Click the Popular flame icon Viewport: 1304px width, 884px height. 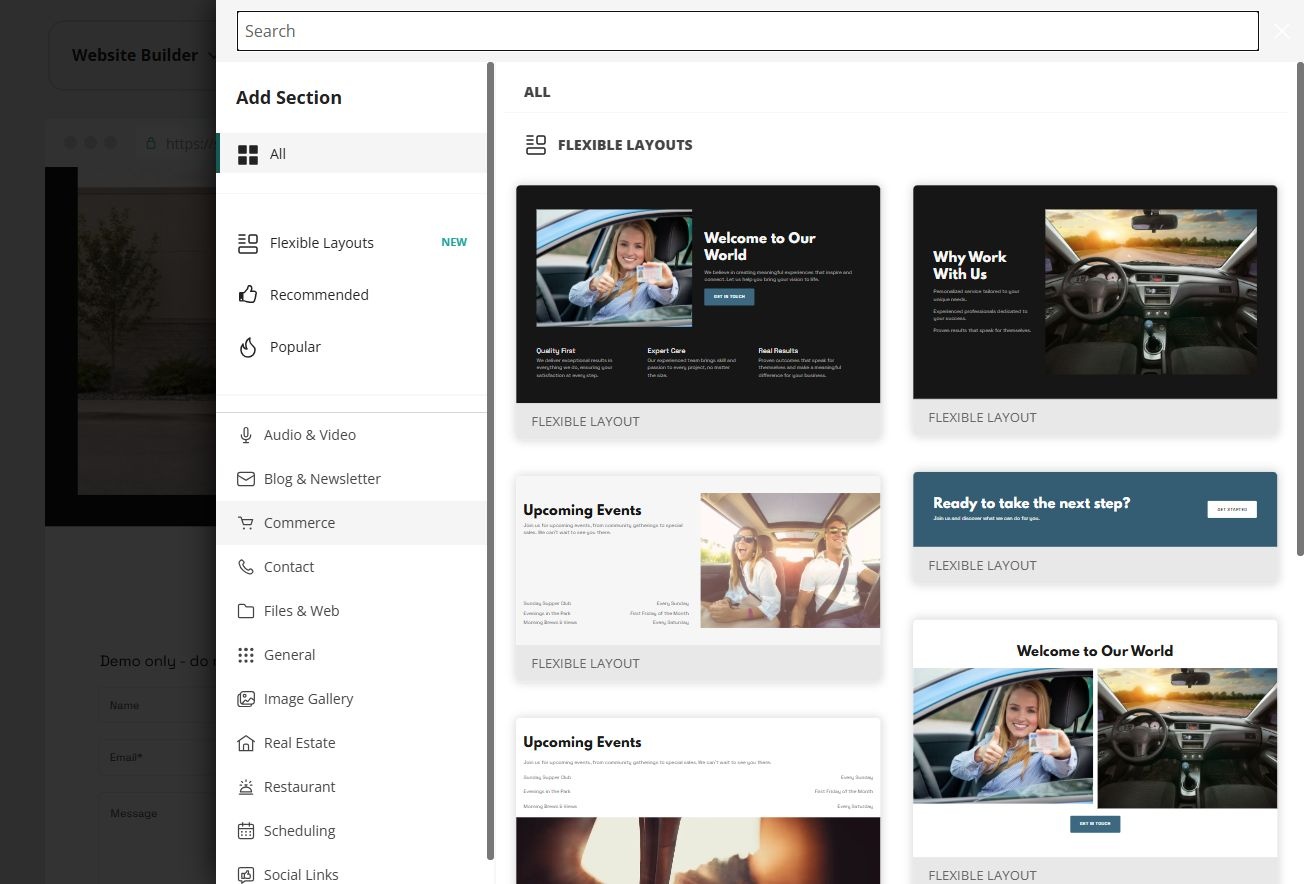(247, 347)
